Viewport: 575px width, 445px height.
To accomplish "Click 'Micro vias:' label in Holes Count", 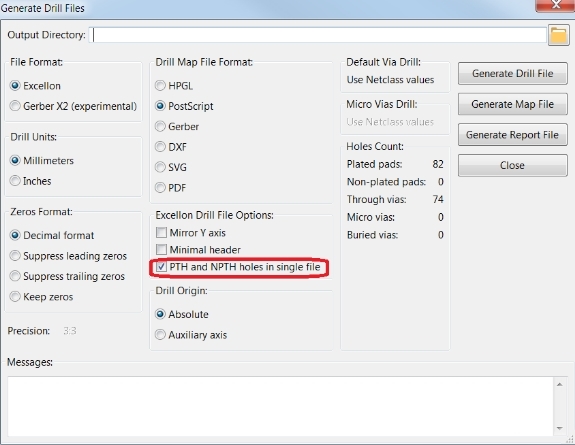I will pos(371,217).
